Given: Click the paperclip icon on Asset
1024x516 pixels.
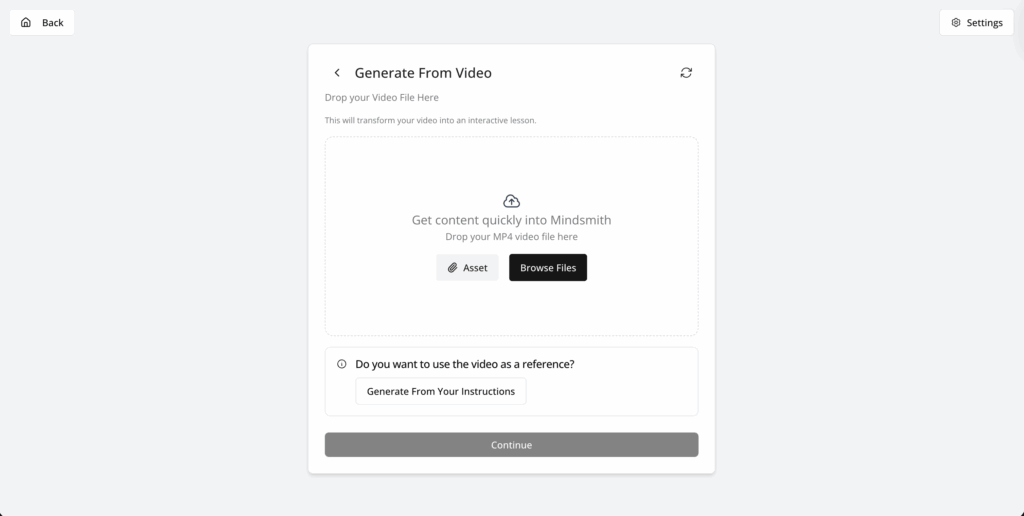Looking at the screenshot, I should (452, 268).
